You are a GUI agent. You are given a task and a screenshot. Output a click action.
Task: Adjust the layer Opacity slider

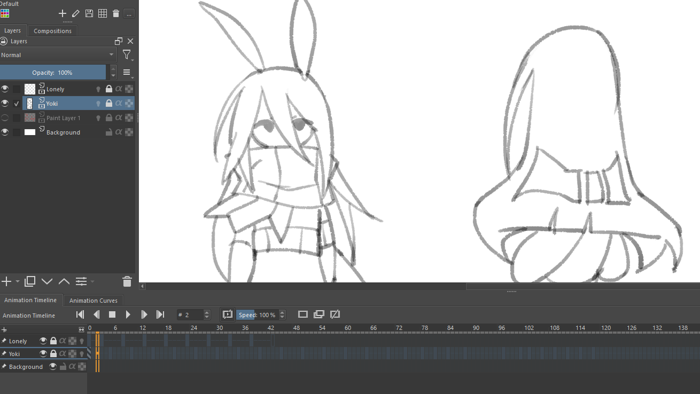coord(53,72)
